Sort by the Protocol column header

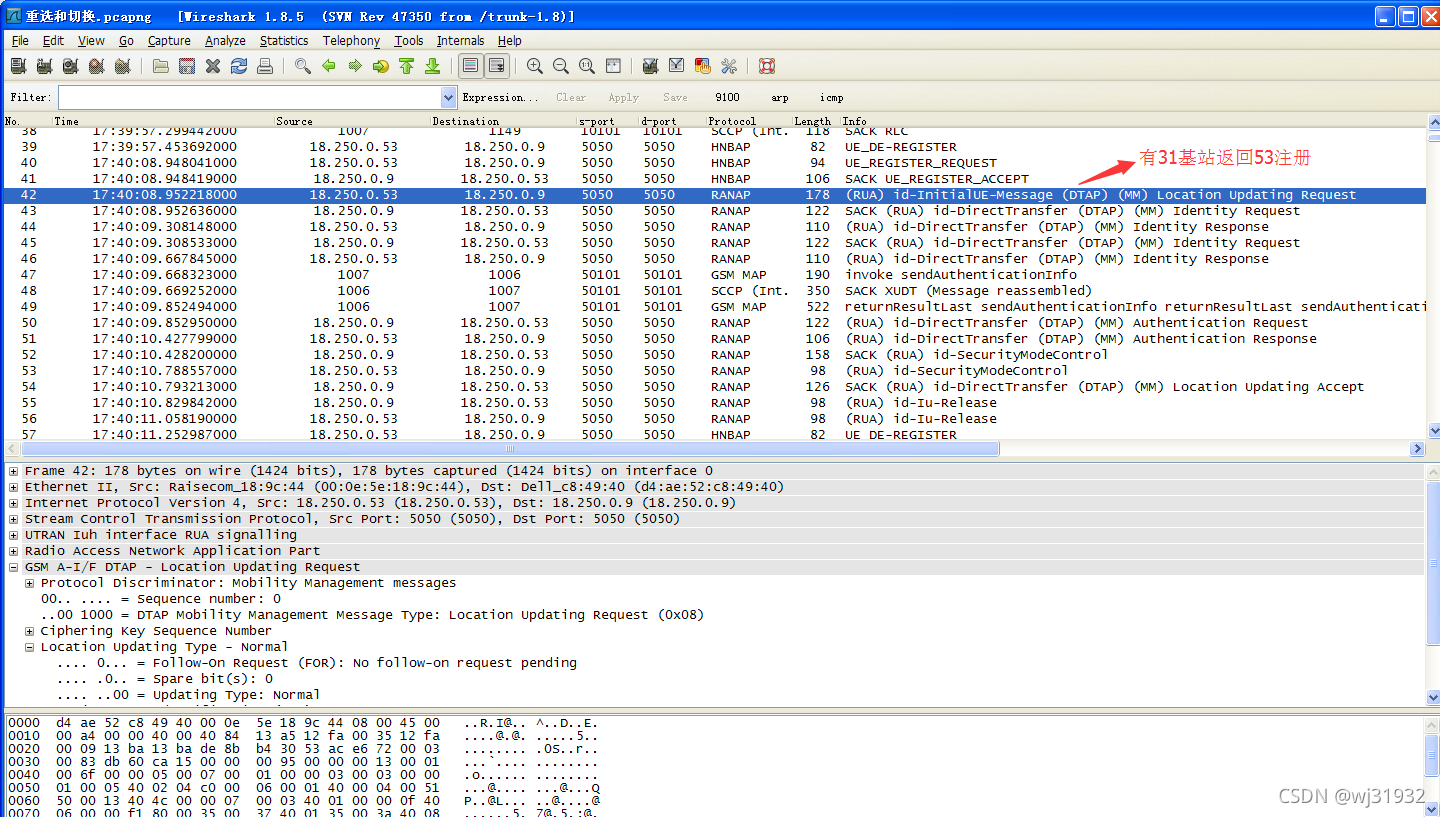point(749,121)
